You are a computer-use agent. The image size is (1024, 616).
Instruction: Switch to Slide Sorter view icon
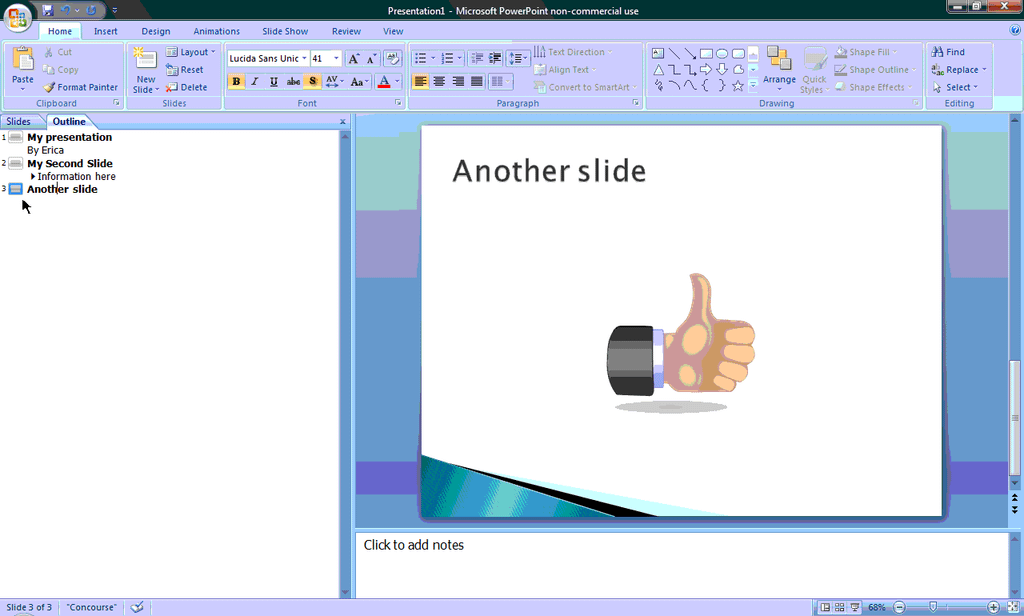tap(840, 607)
